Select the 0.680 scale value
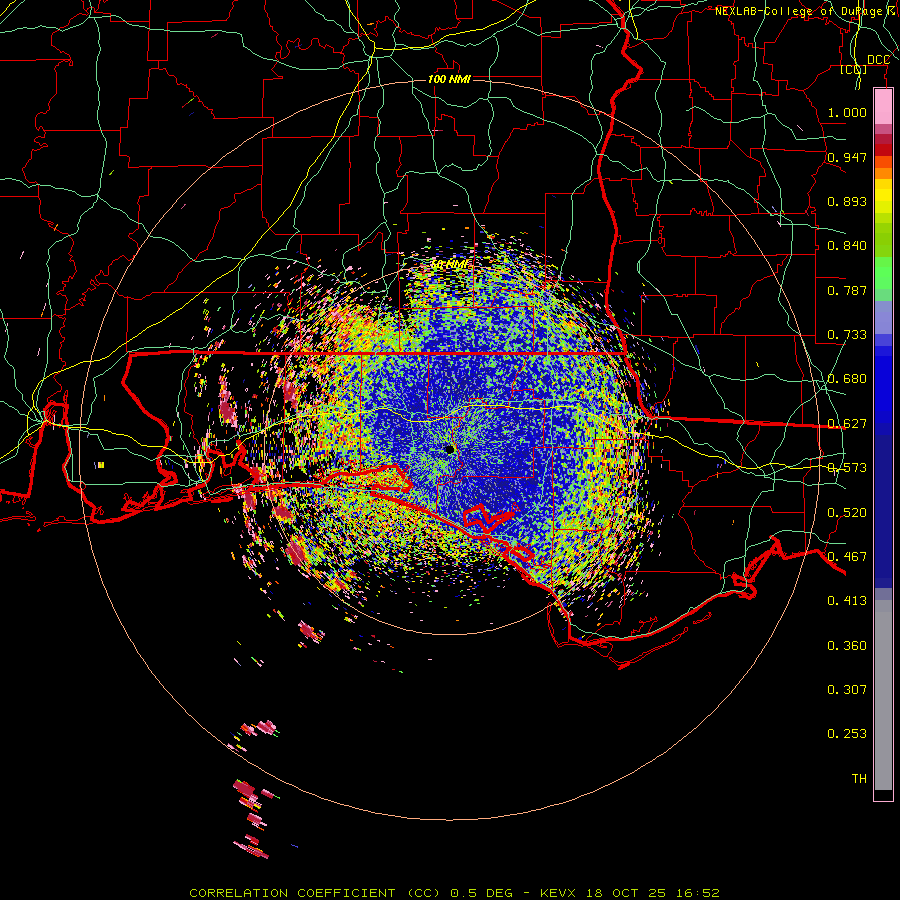The width and height of the screenshot is (900, 900). click(x=847, y=379)
